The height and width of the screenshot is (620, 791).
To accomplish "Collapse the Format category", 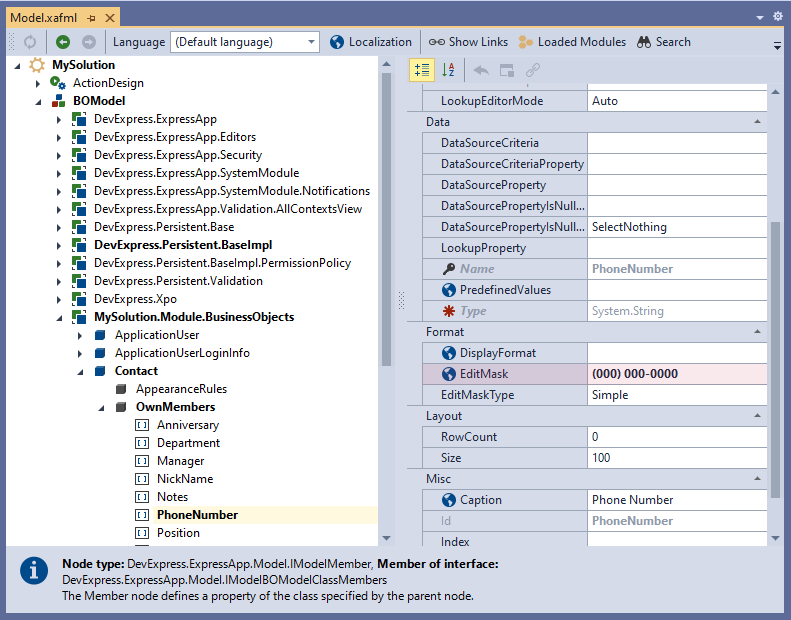I will (757, 331).
